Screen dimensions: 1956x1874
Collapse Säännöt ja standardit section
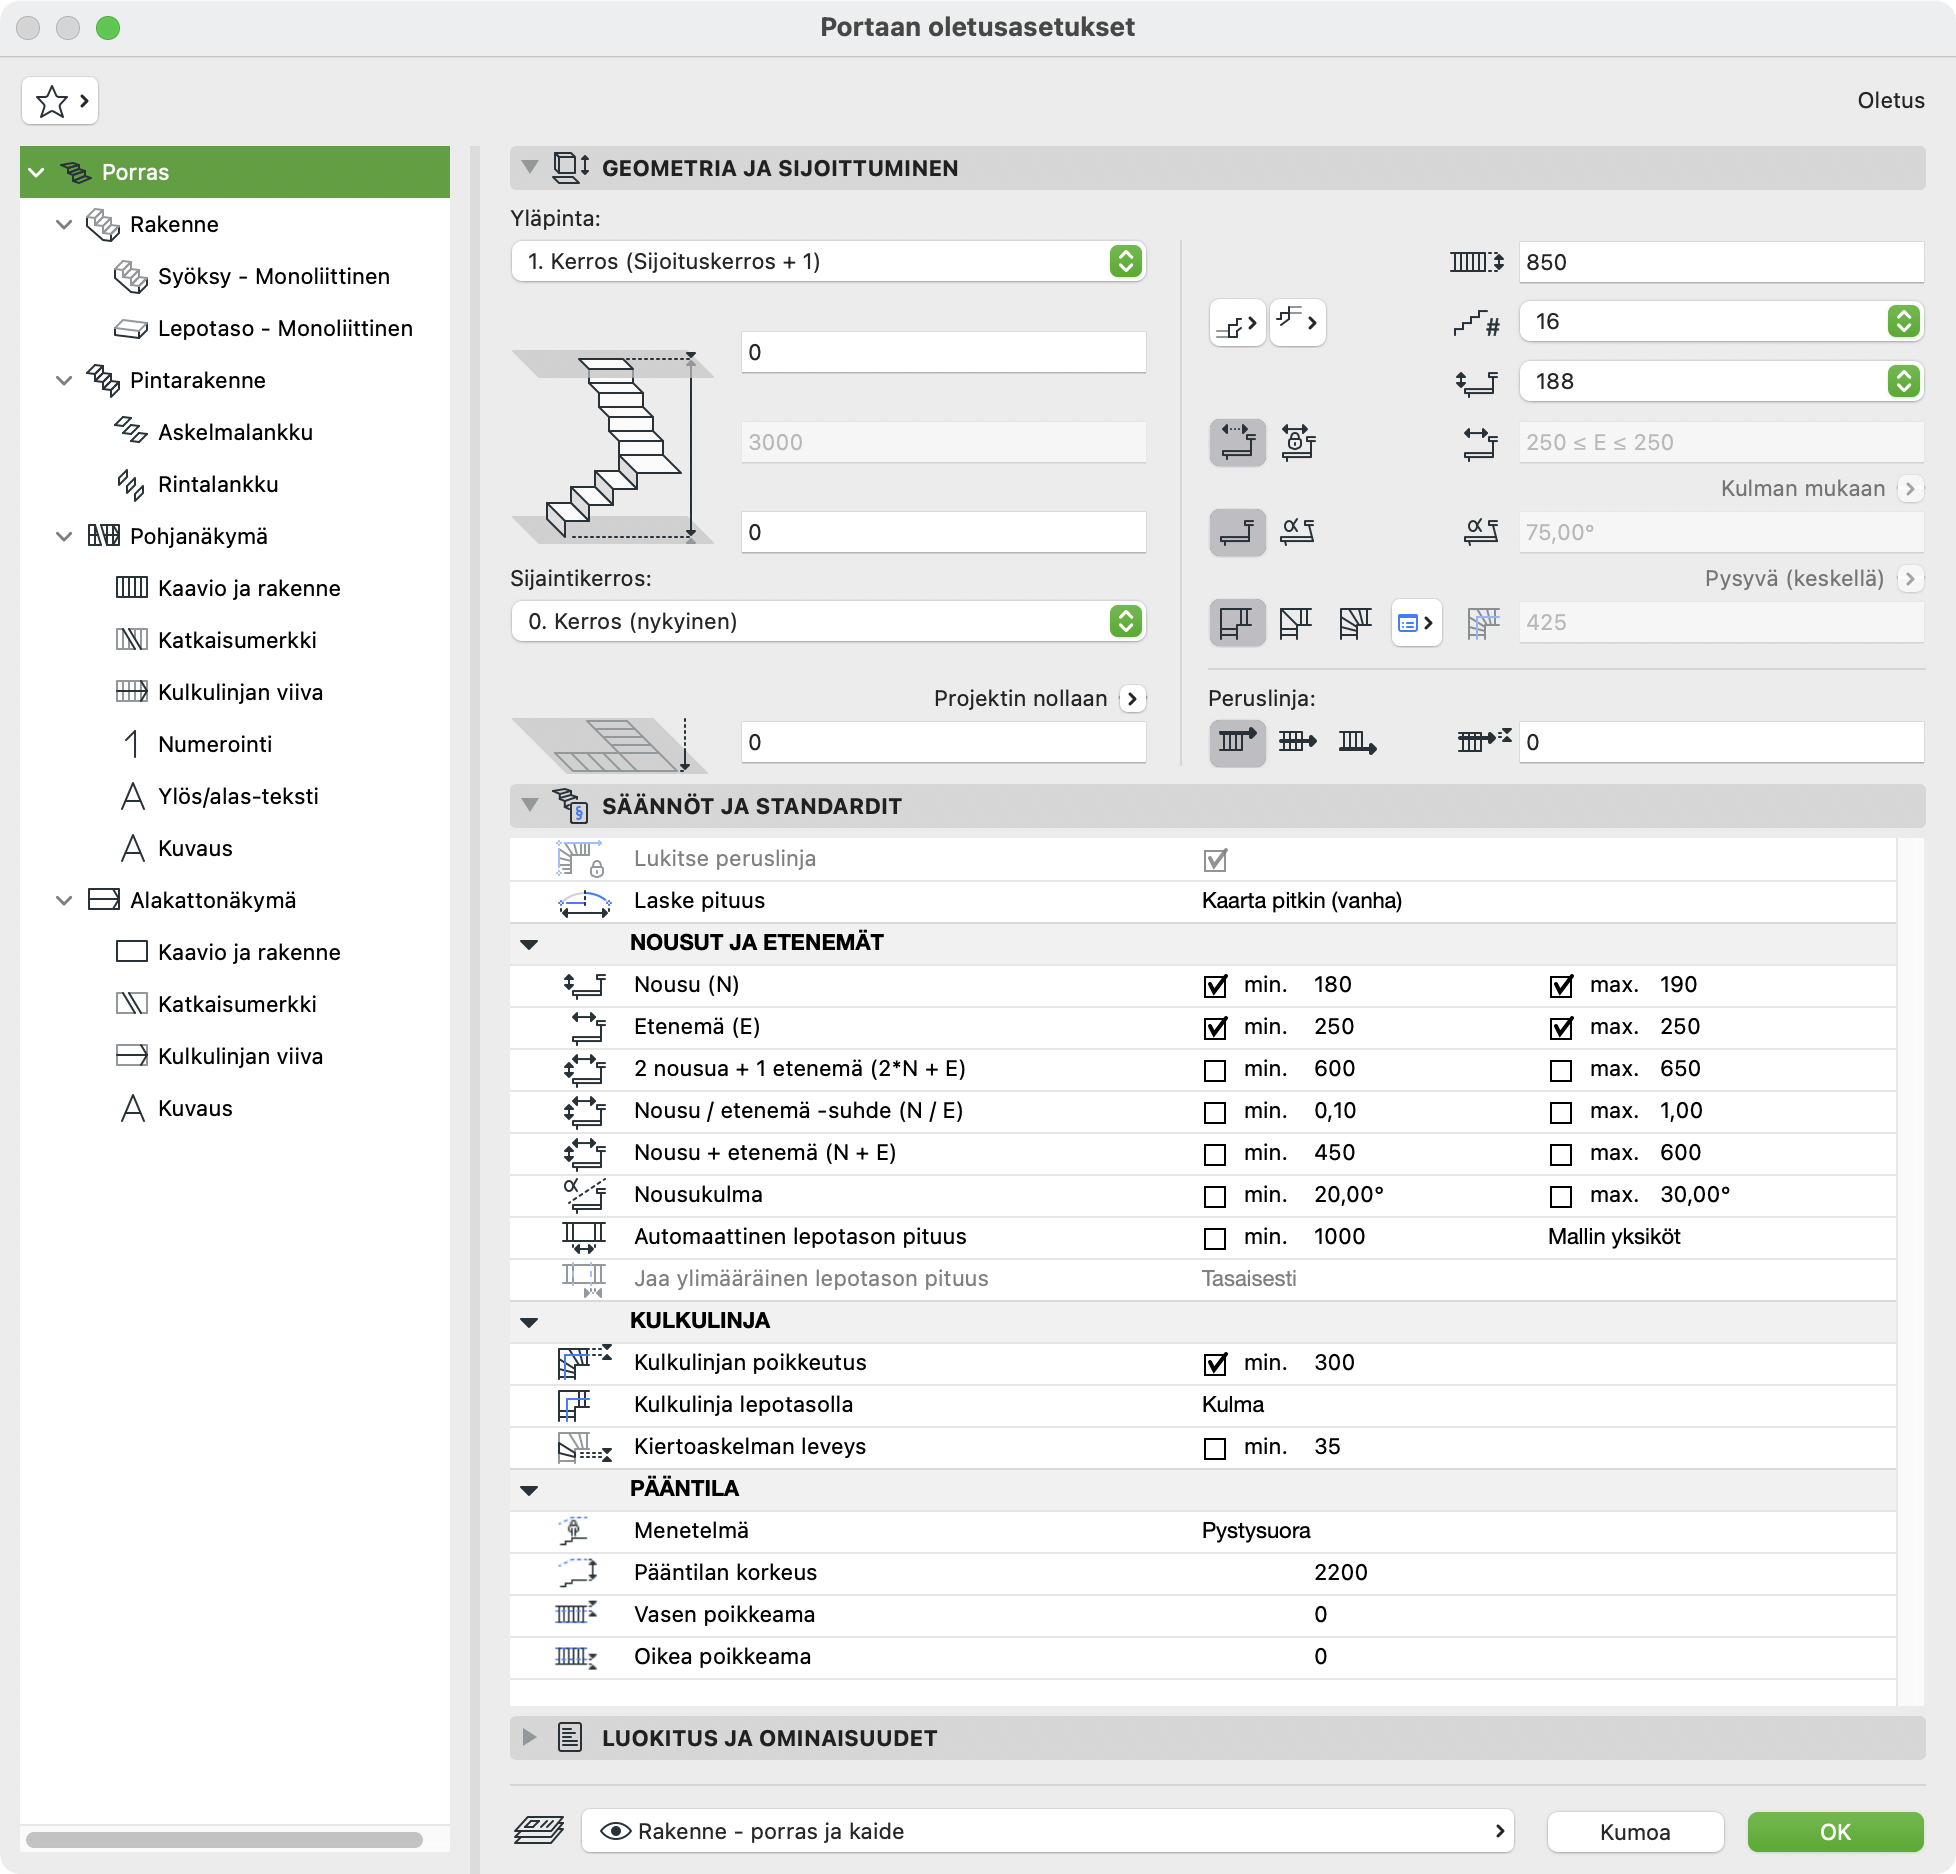(530, 806)
